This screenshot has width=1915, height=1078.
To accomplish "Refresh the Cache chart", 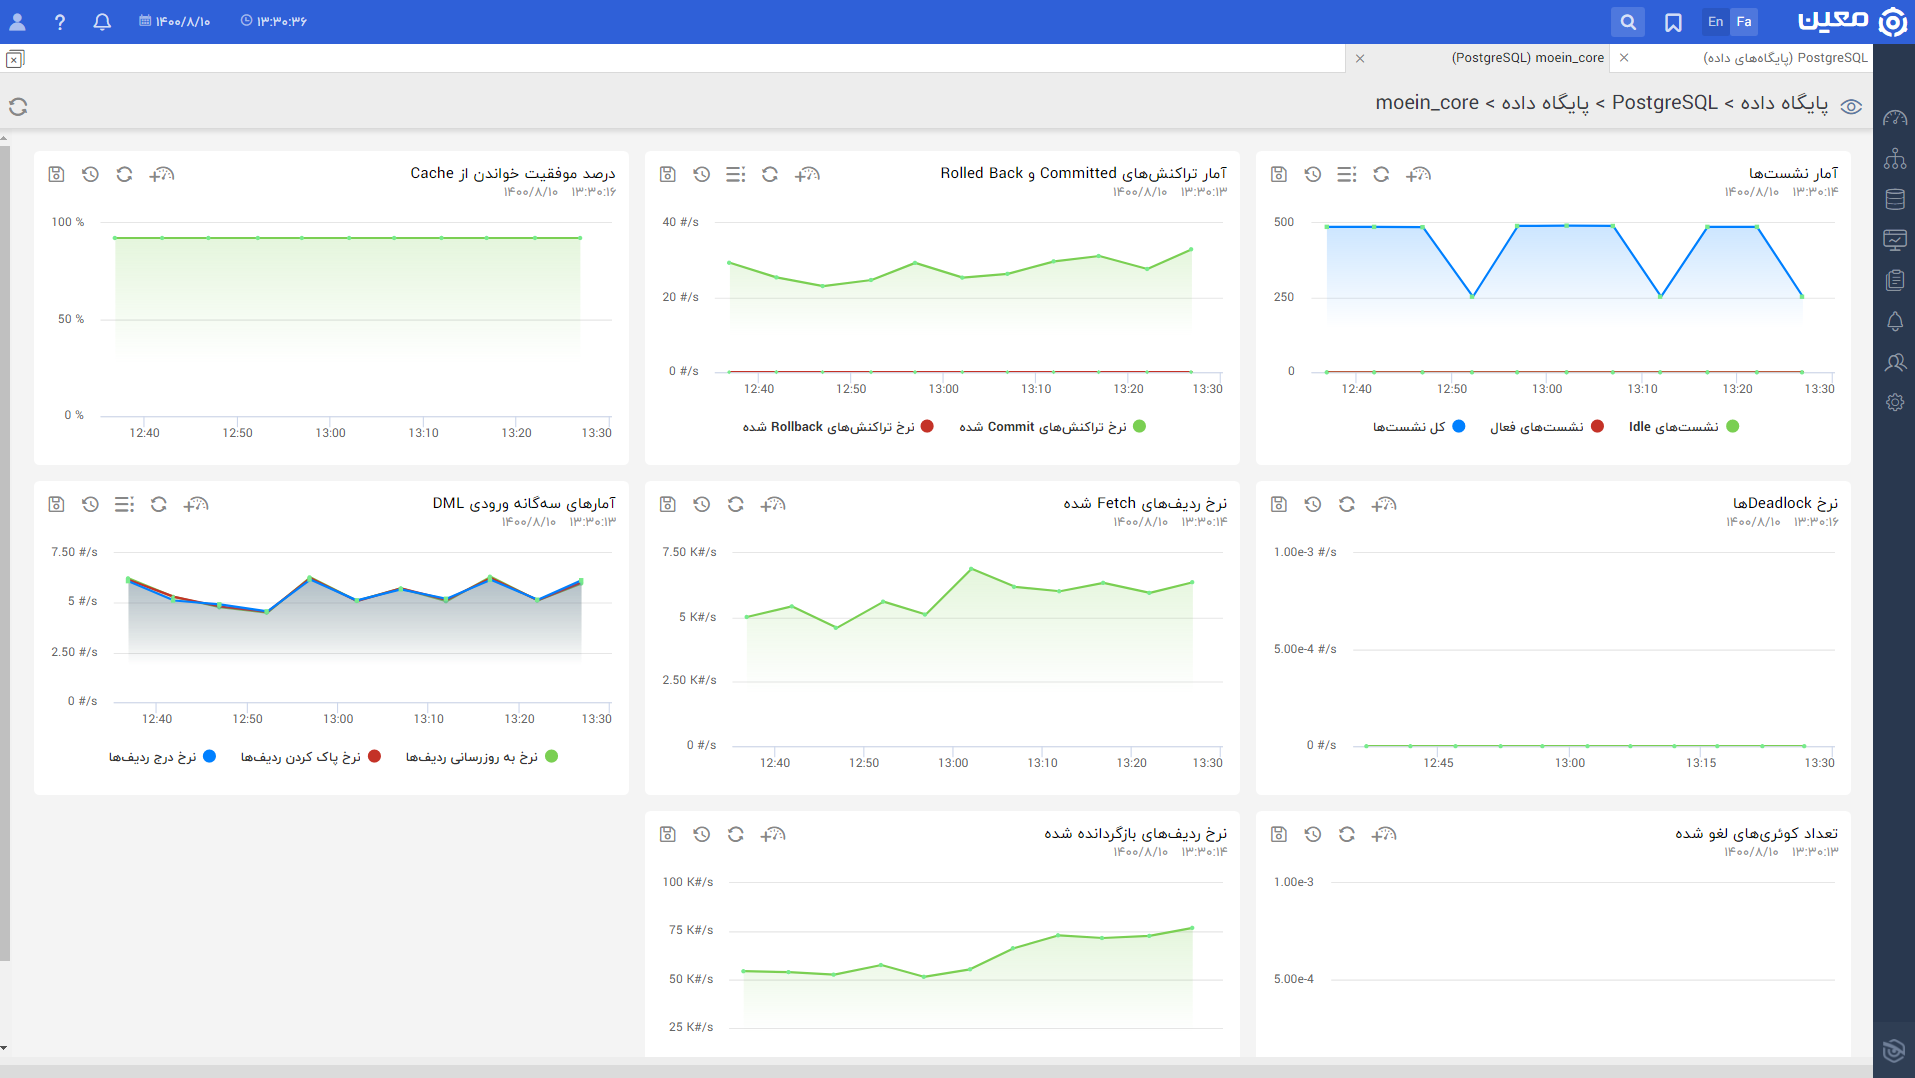I will point(124,174).
